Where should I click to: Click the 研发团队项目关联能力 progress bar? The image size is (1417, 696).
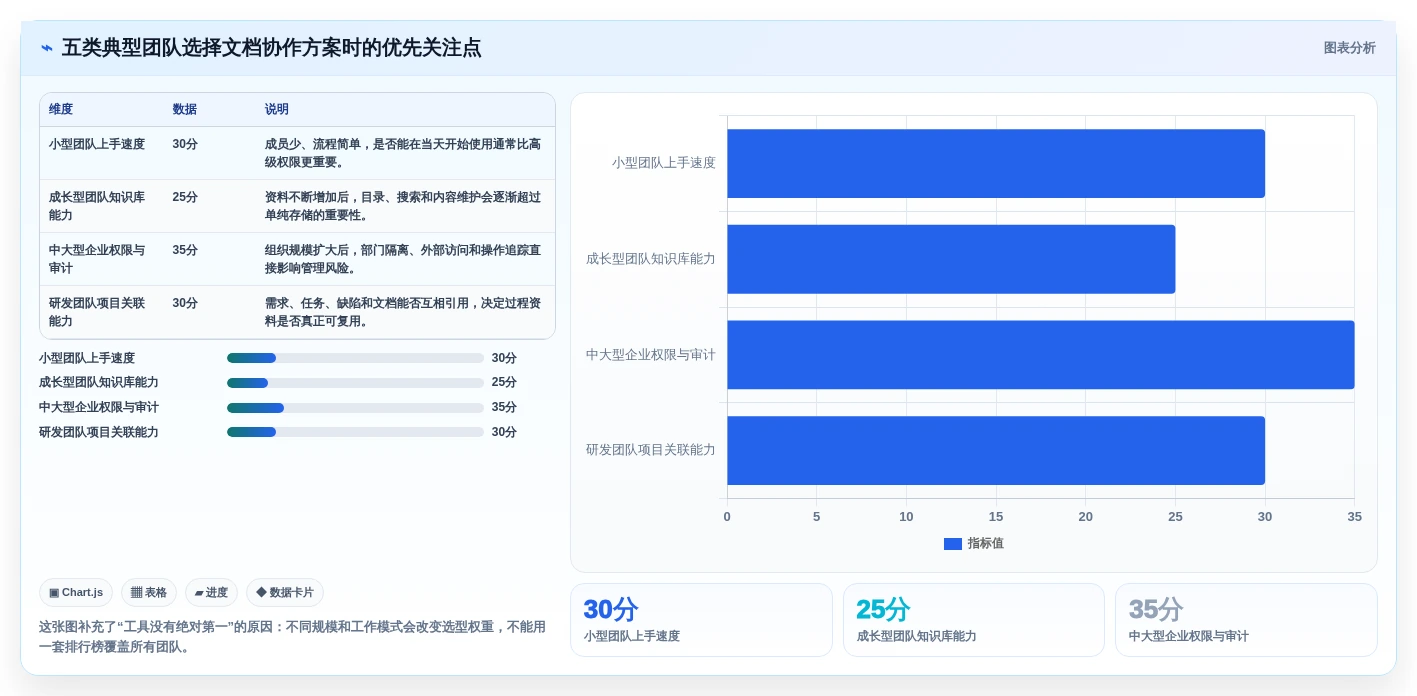pos(355,432)
